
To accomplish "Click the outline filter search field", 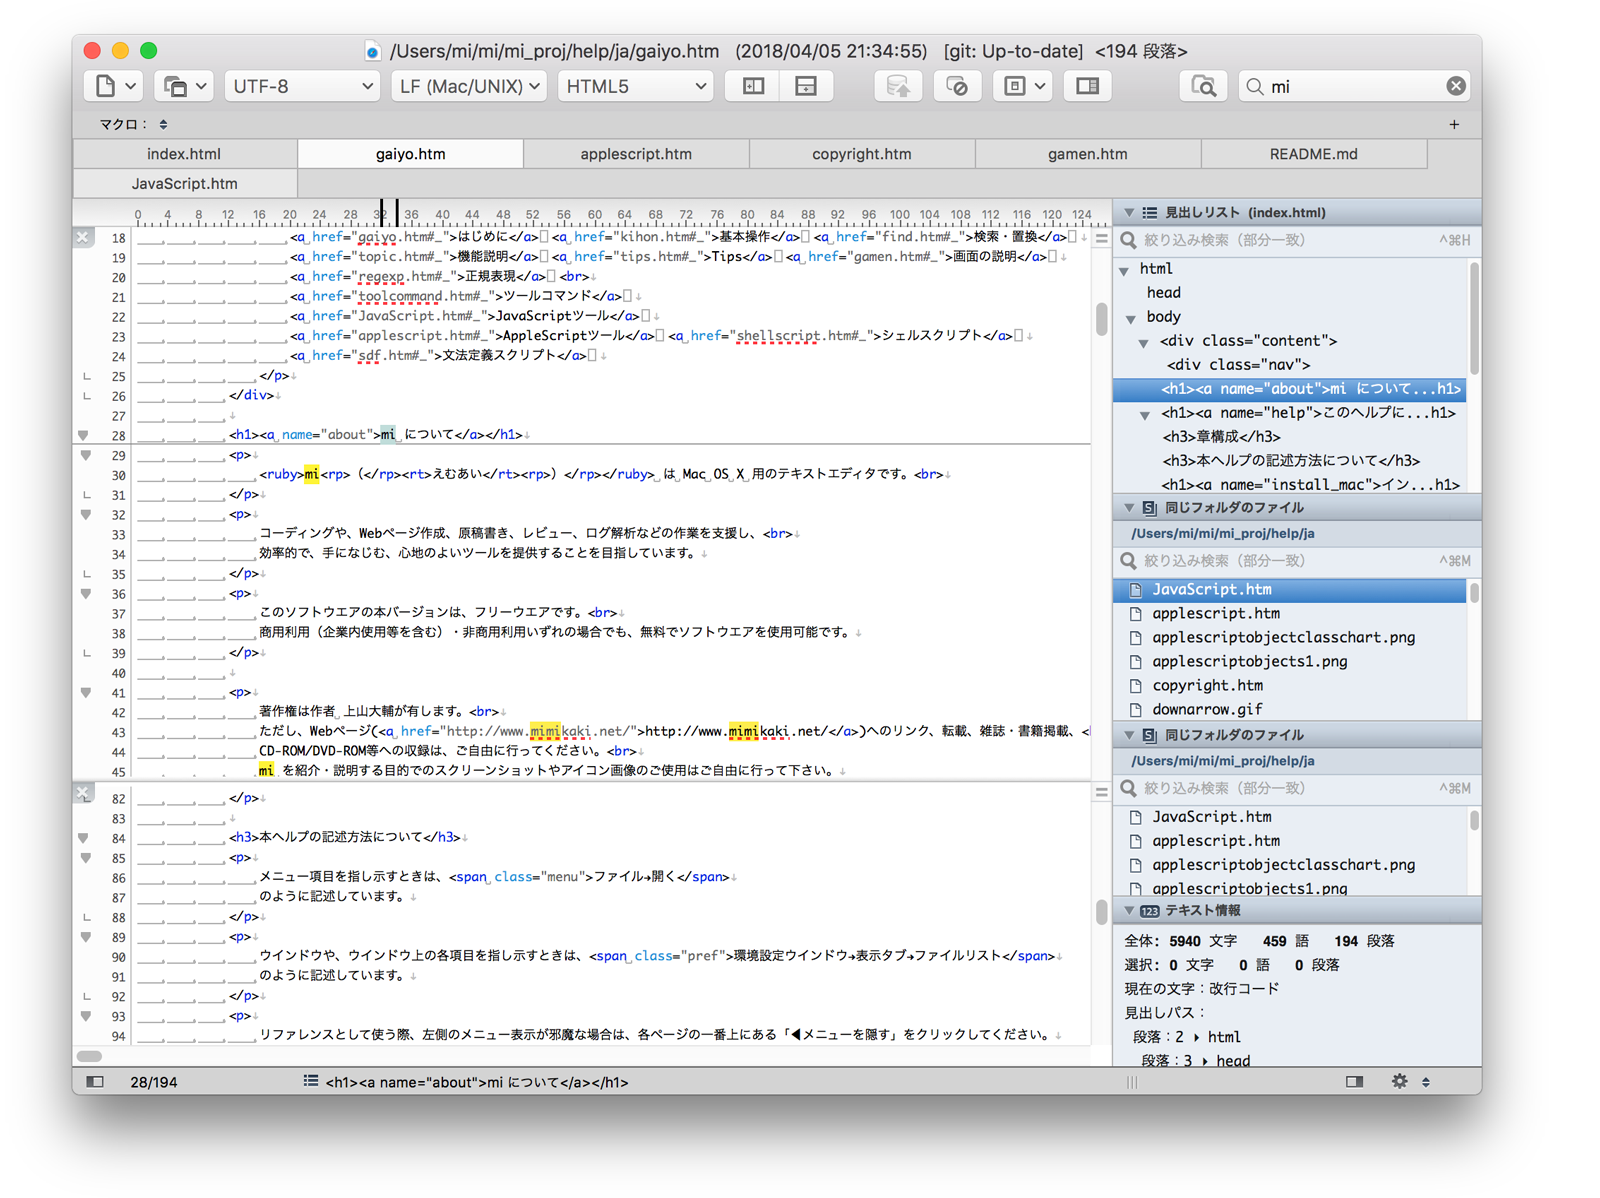I will [x=1297, y=240].
